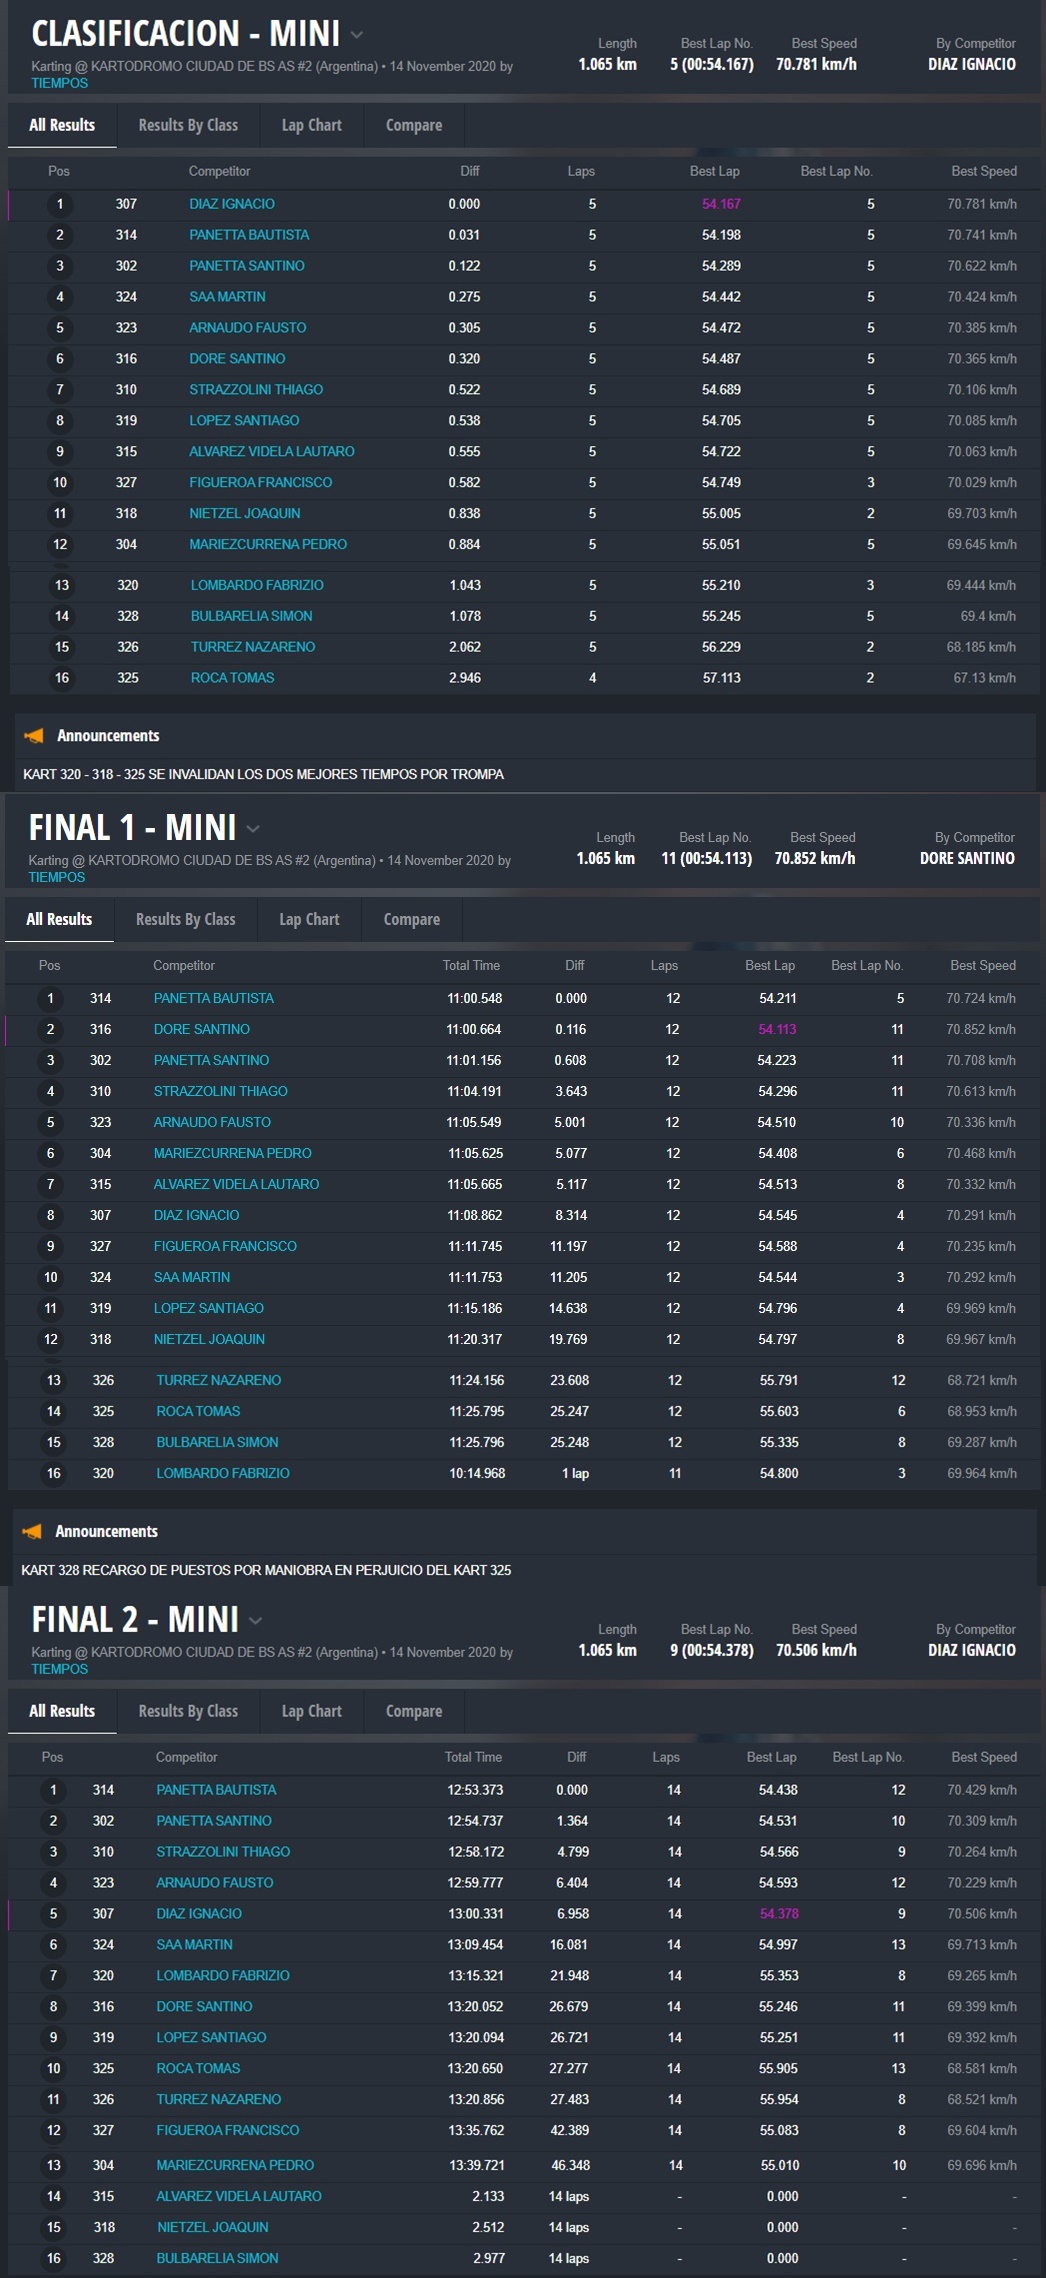This screenshot has height=2278, width=1046.
Task: Open DORE SANTINO in Final 1 results
Action: click(202, 1029)
